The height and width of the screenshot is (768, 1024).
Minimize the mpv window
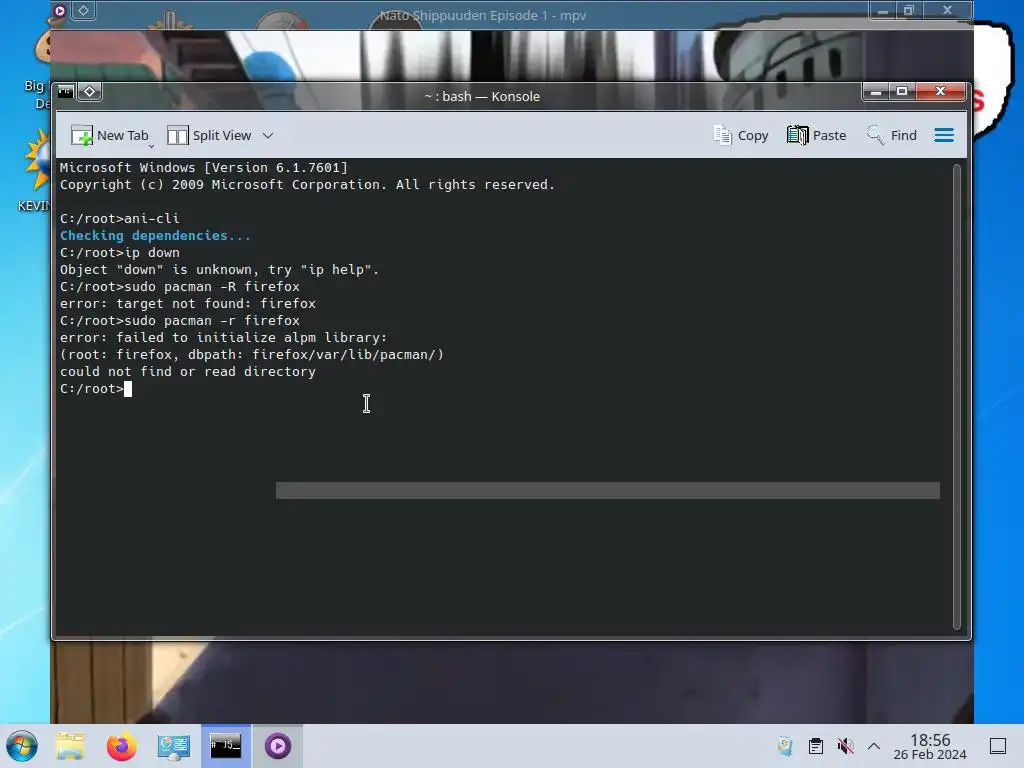882,10
